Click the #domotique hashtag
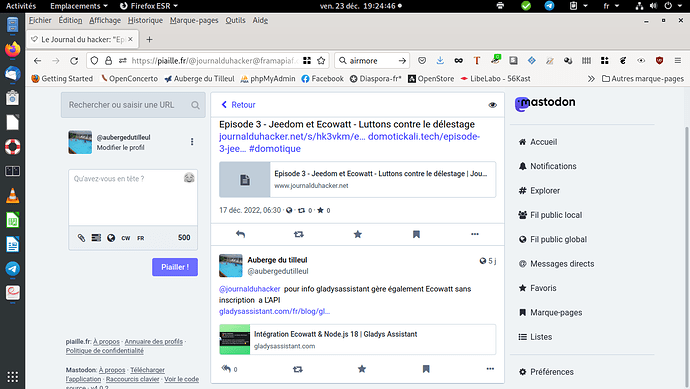 (275, 149)
